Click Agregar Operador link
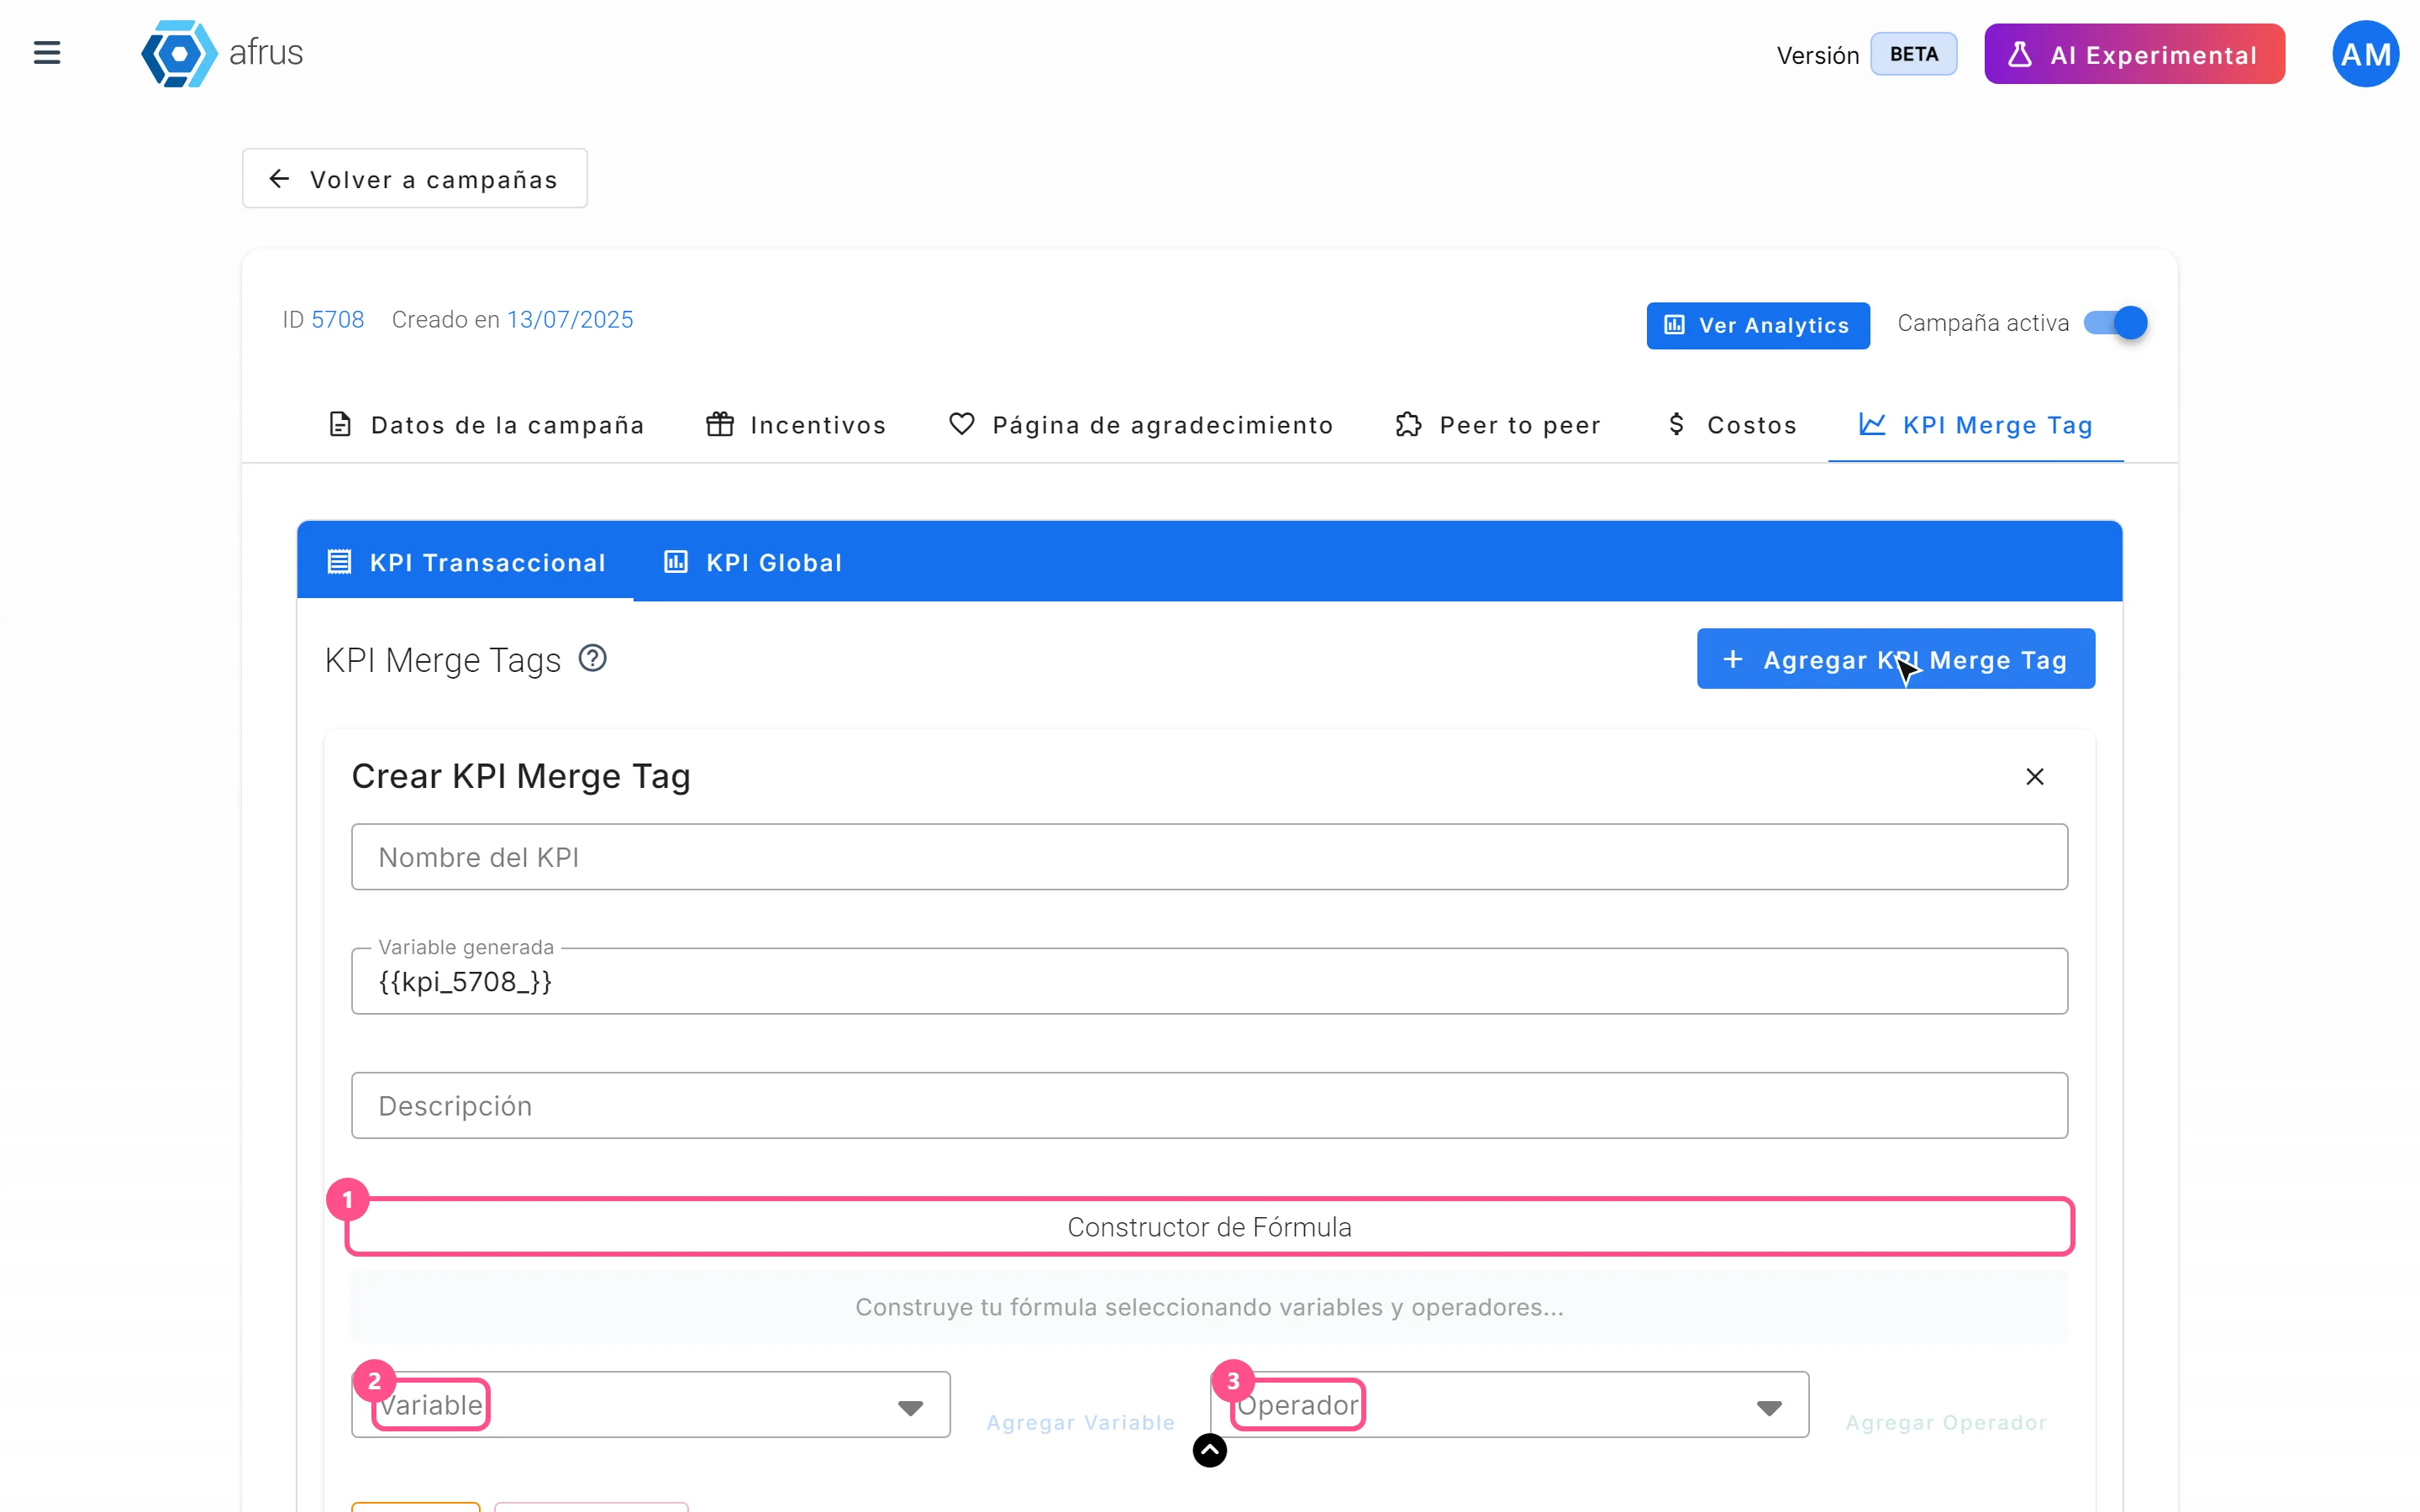This screenshot has height=1512, width=2420. point(1946,1422)
